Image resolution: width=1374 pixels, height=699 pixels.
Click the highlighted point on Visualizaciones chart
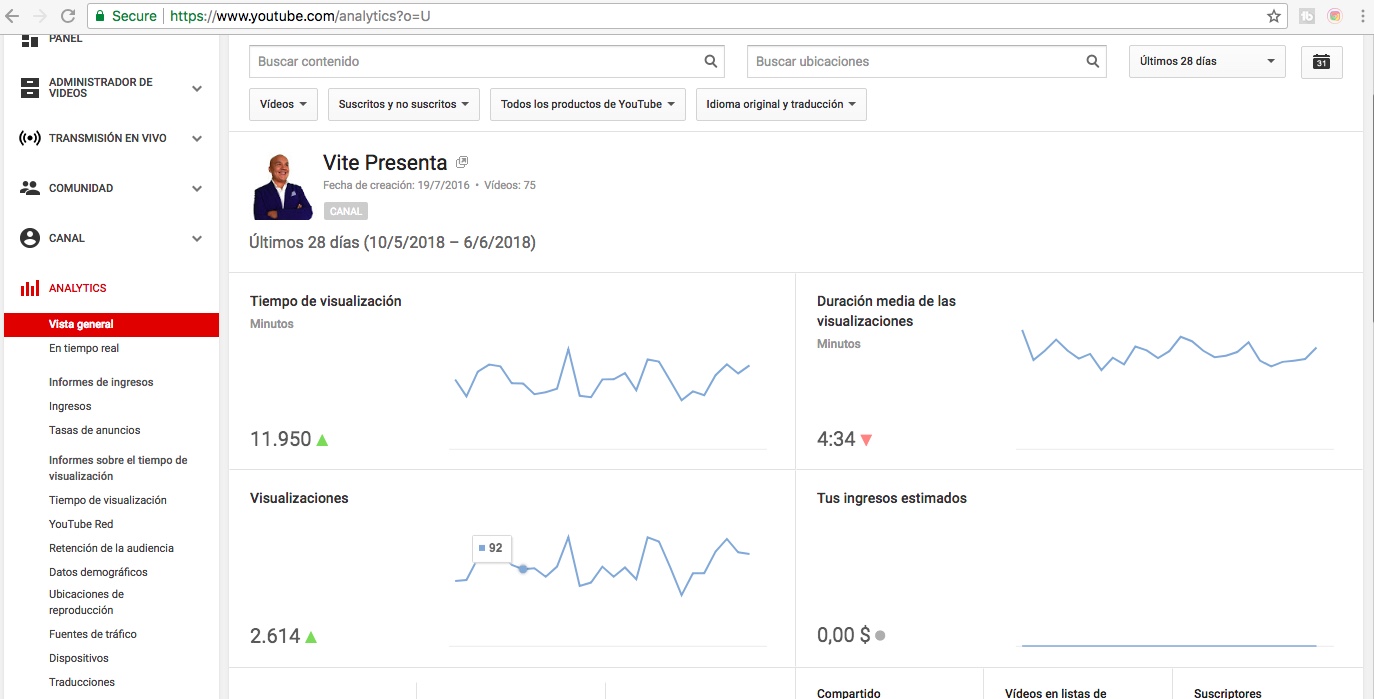click(x=523, y=568)
